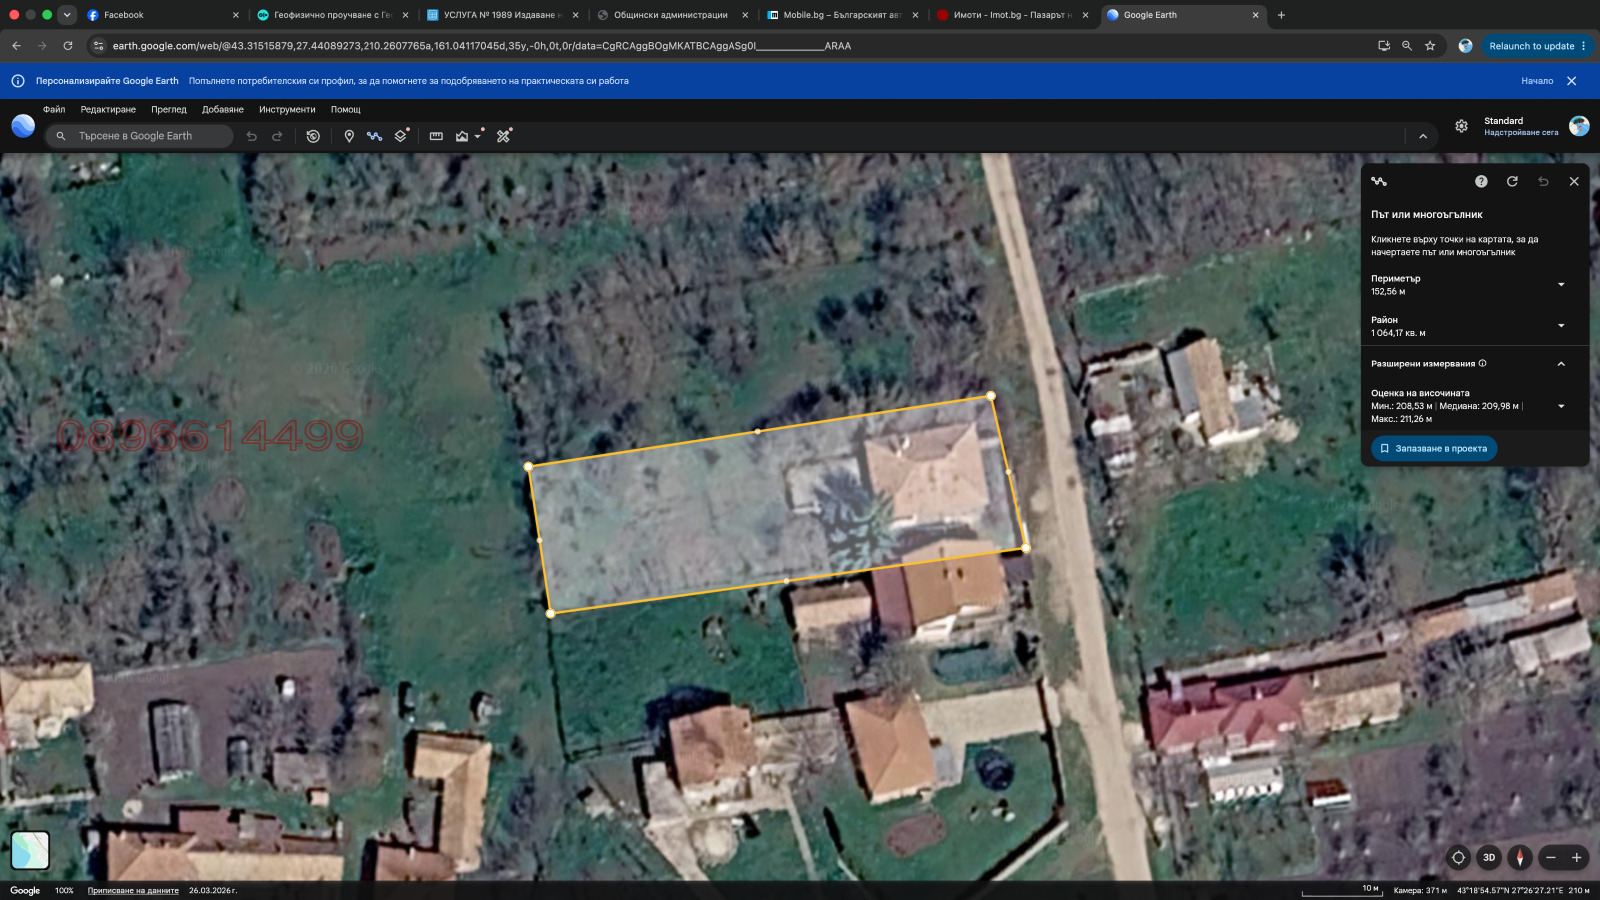
Task: Open the Добавяне menu
Action: 223,110
